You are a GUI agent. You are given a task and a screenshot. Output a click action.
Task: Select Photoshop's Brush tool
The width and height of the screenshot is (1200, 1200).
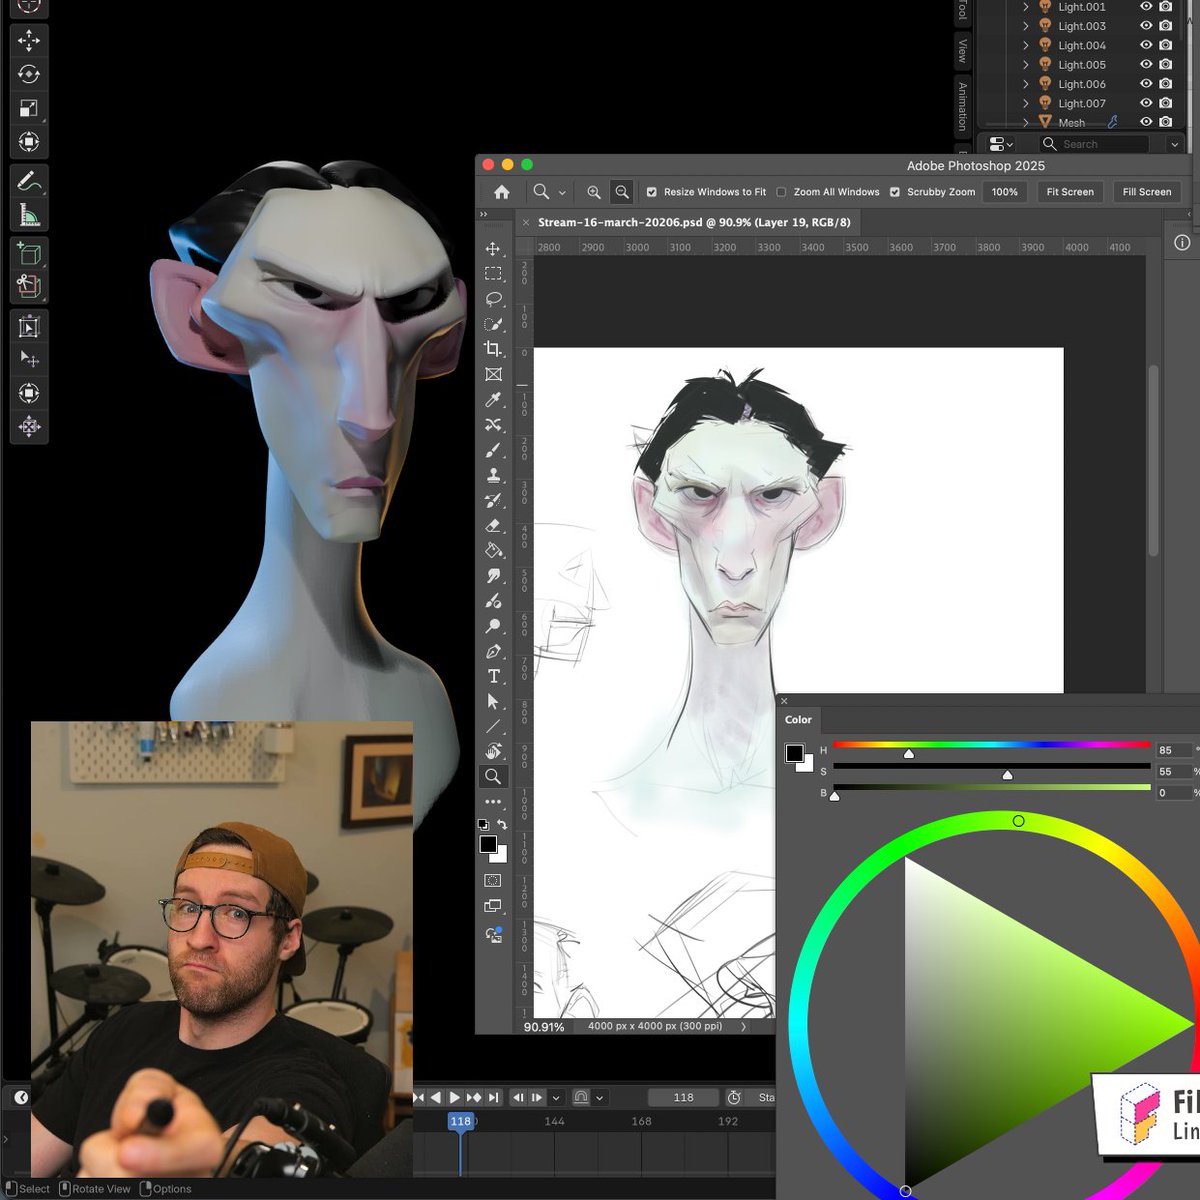click(493, 450)
